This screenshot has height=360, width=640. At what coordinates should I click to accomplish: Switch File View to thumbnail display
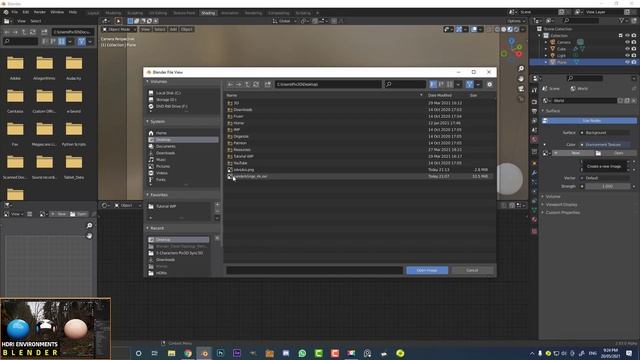[x=449, y=84]
